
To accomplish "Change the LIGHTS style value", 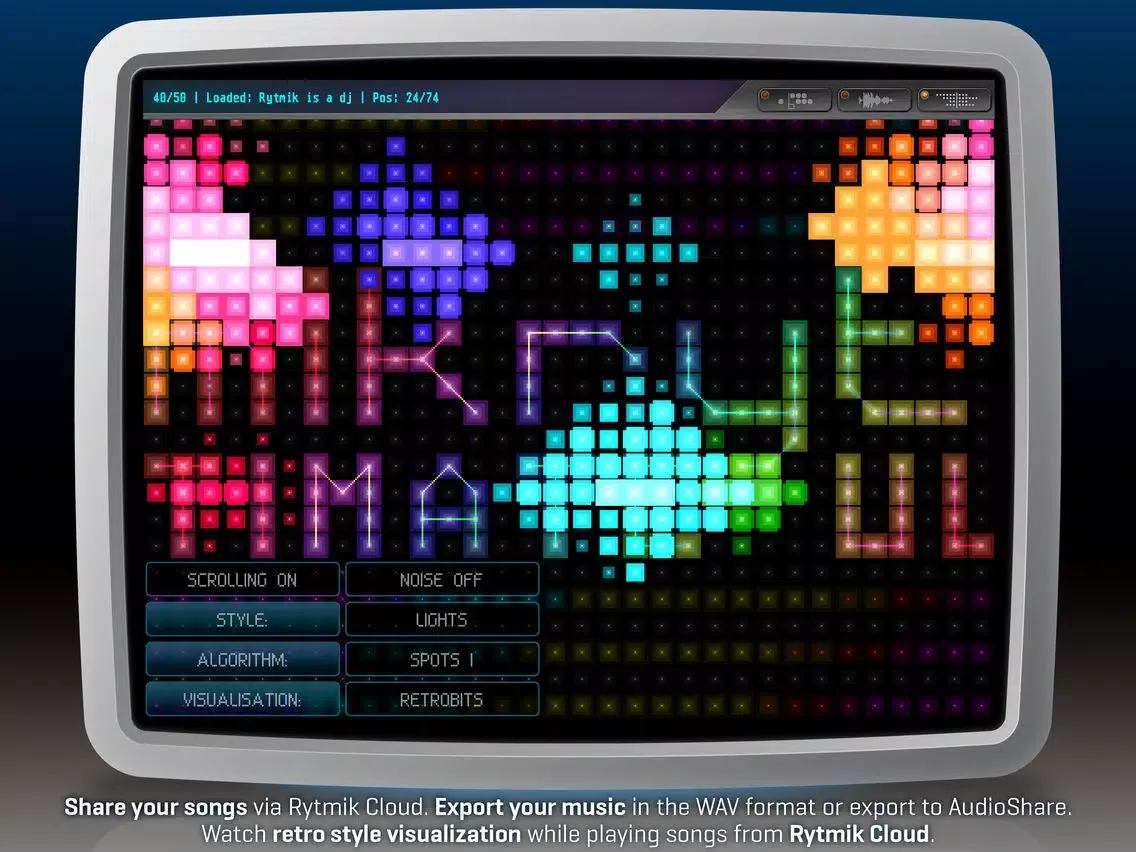I will (442, 619).
